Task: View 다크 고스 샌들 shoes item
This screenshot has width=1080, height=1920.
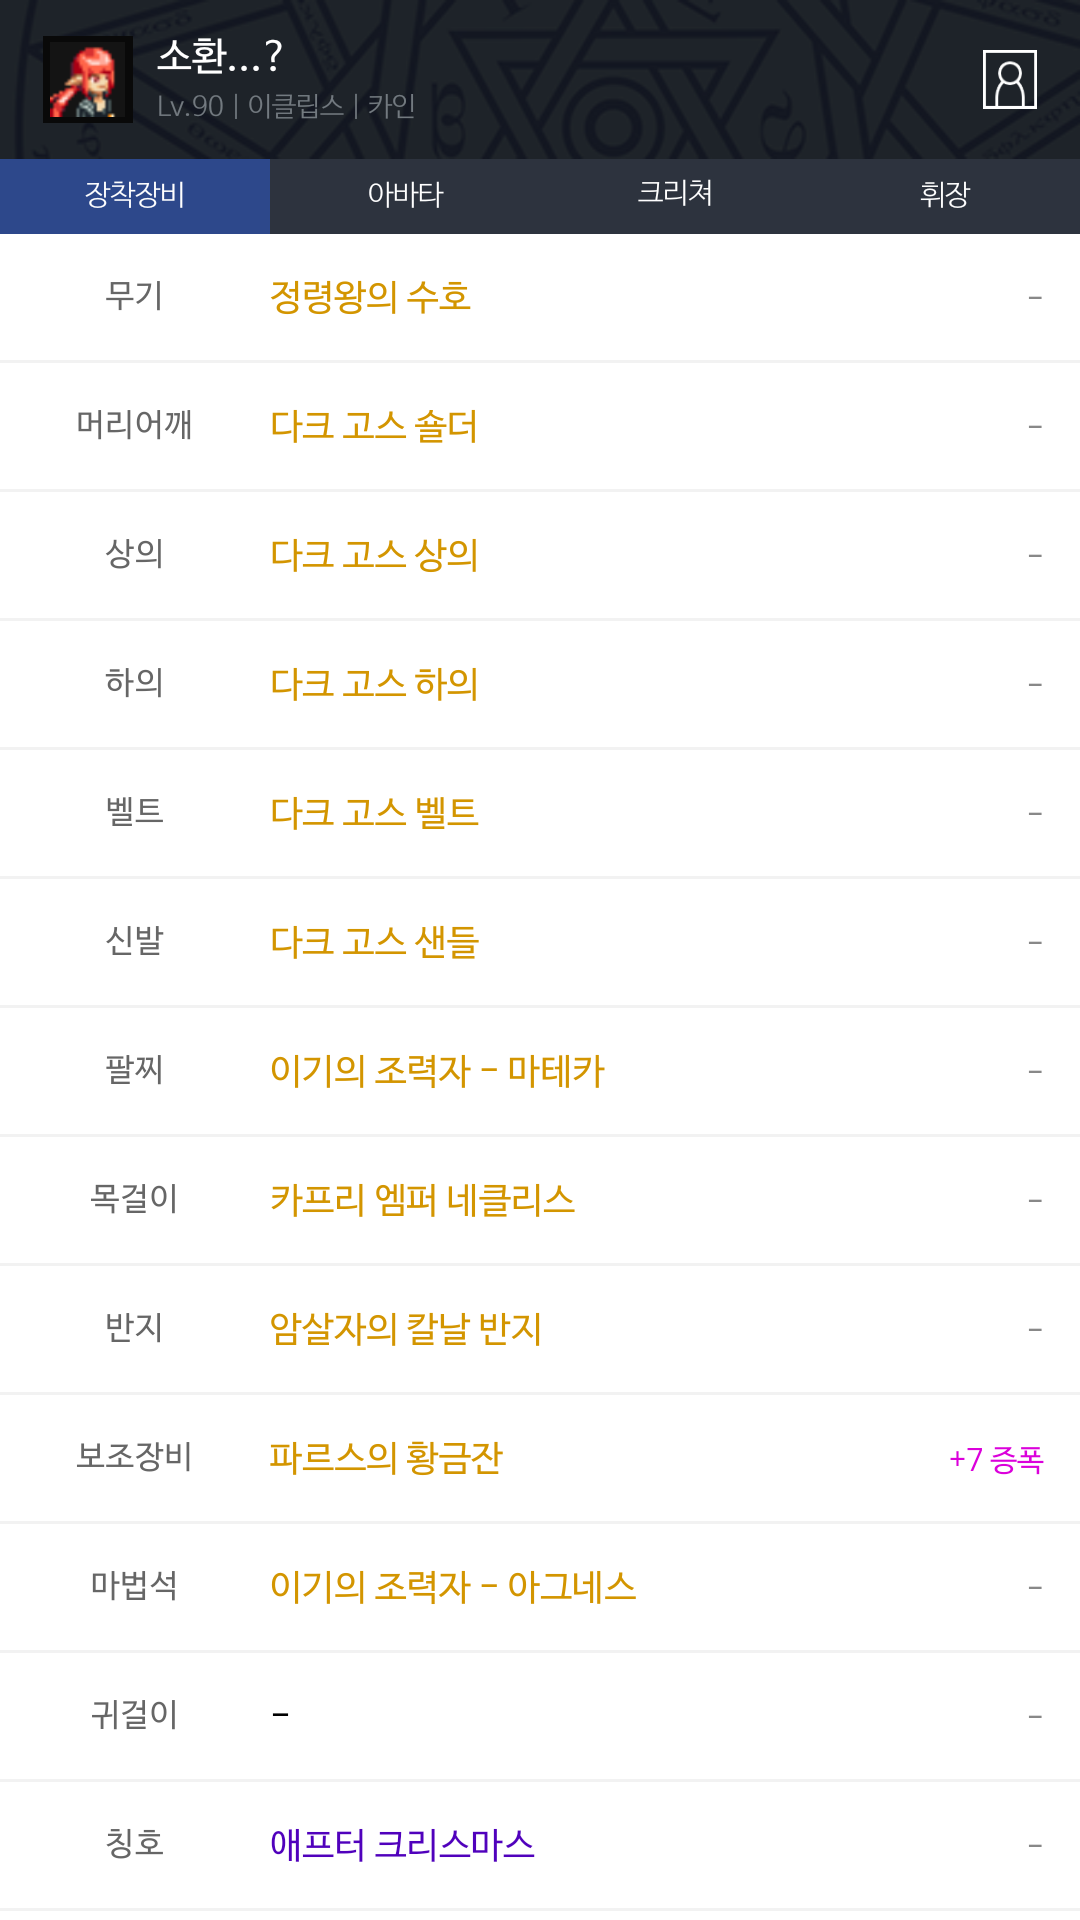Action: coord(374,942)
